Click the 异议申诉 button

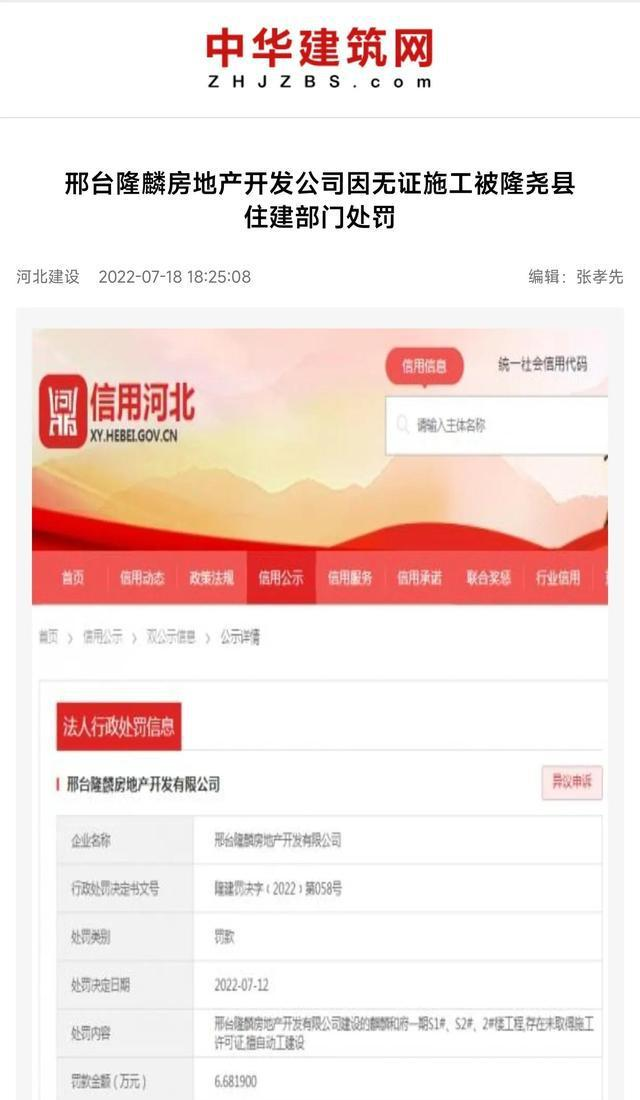(572, 782)
